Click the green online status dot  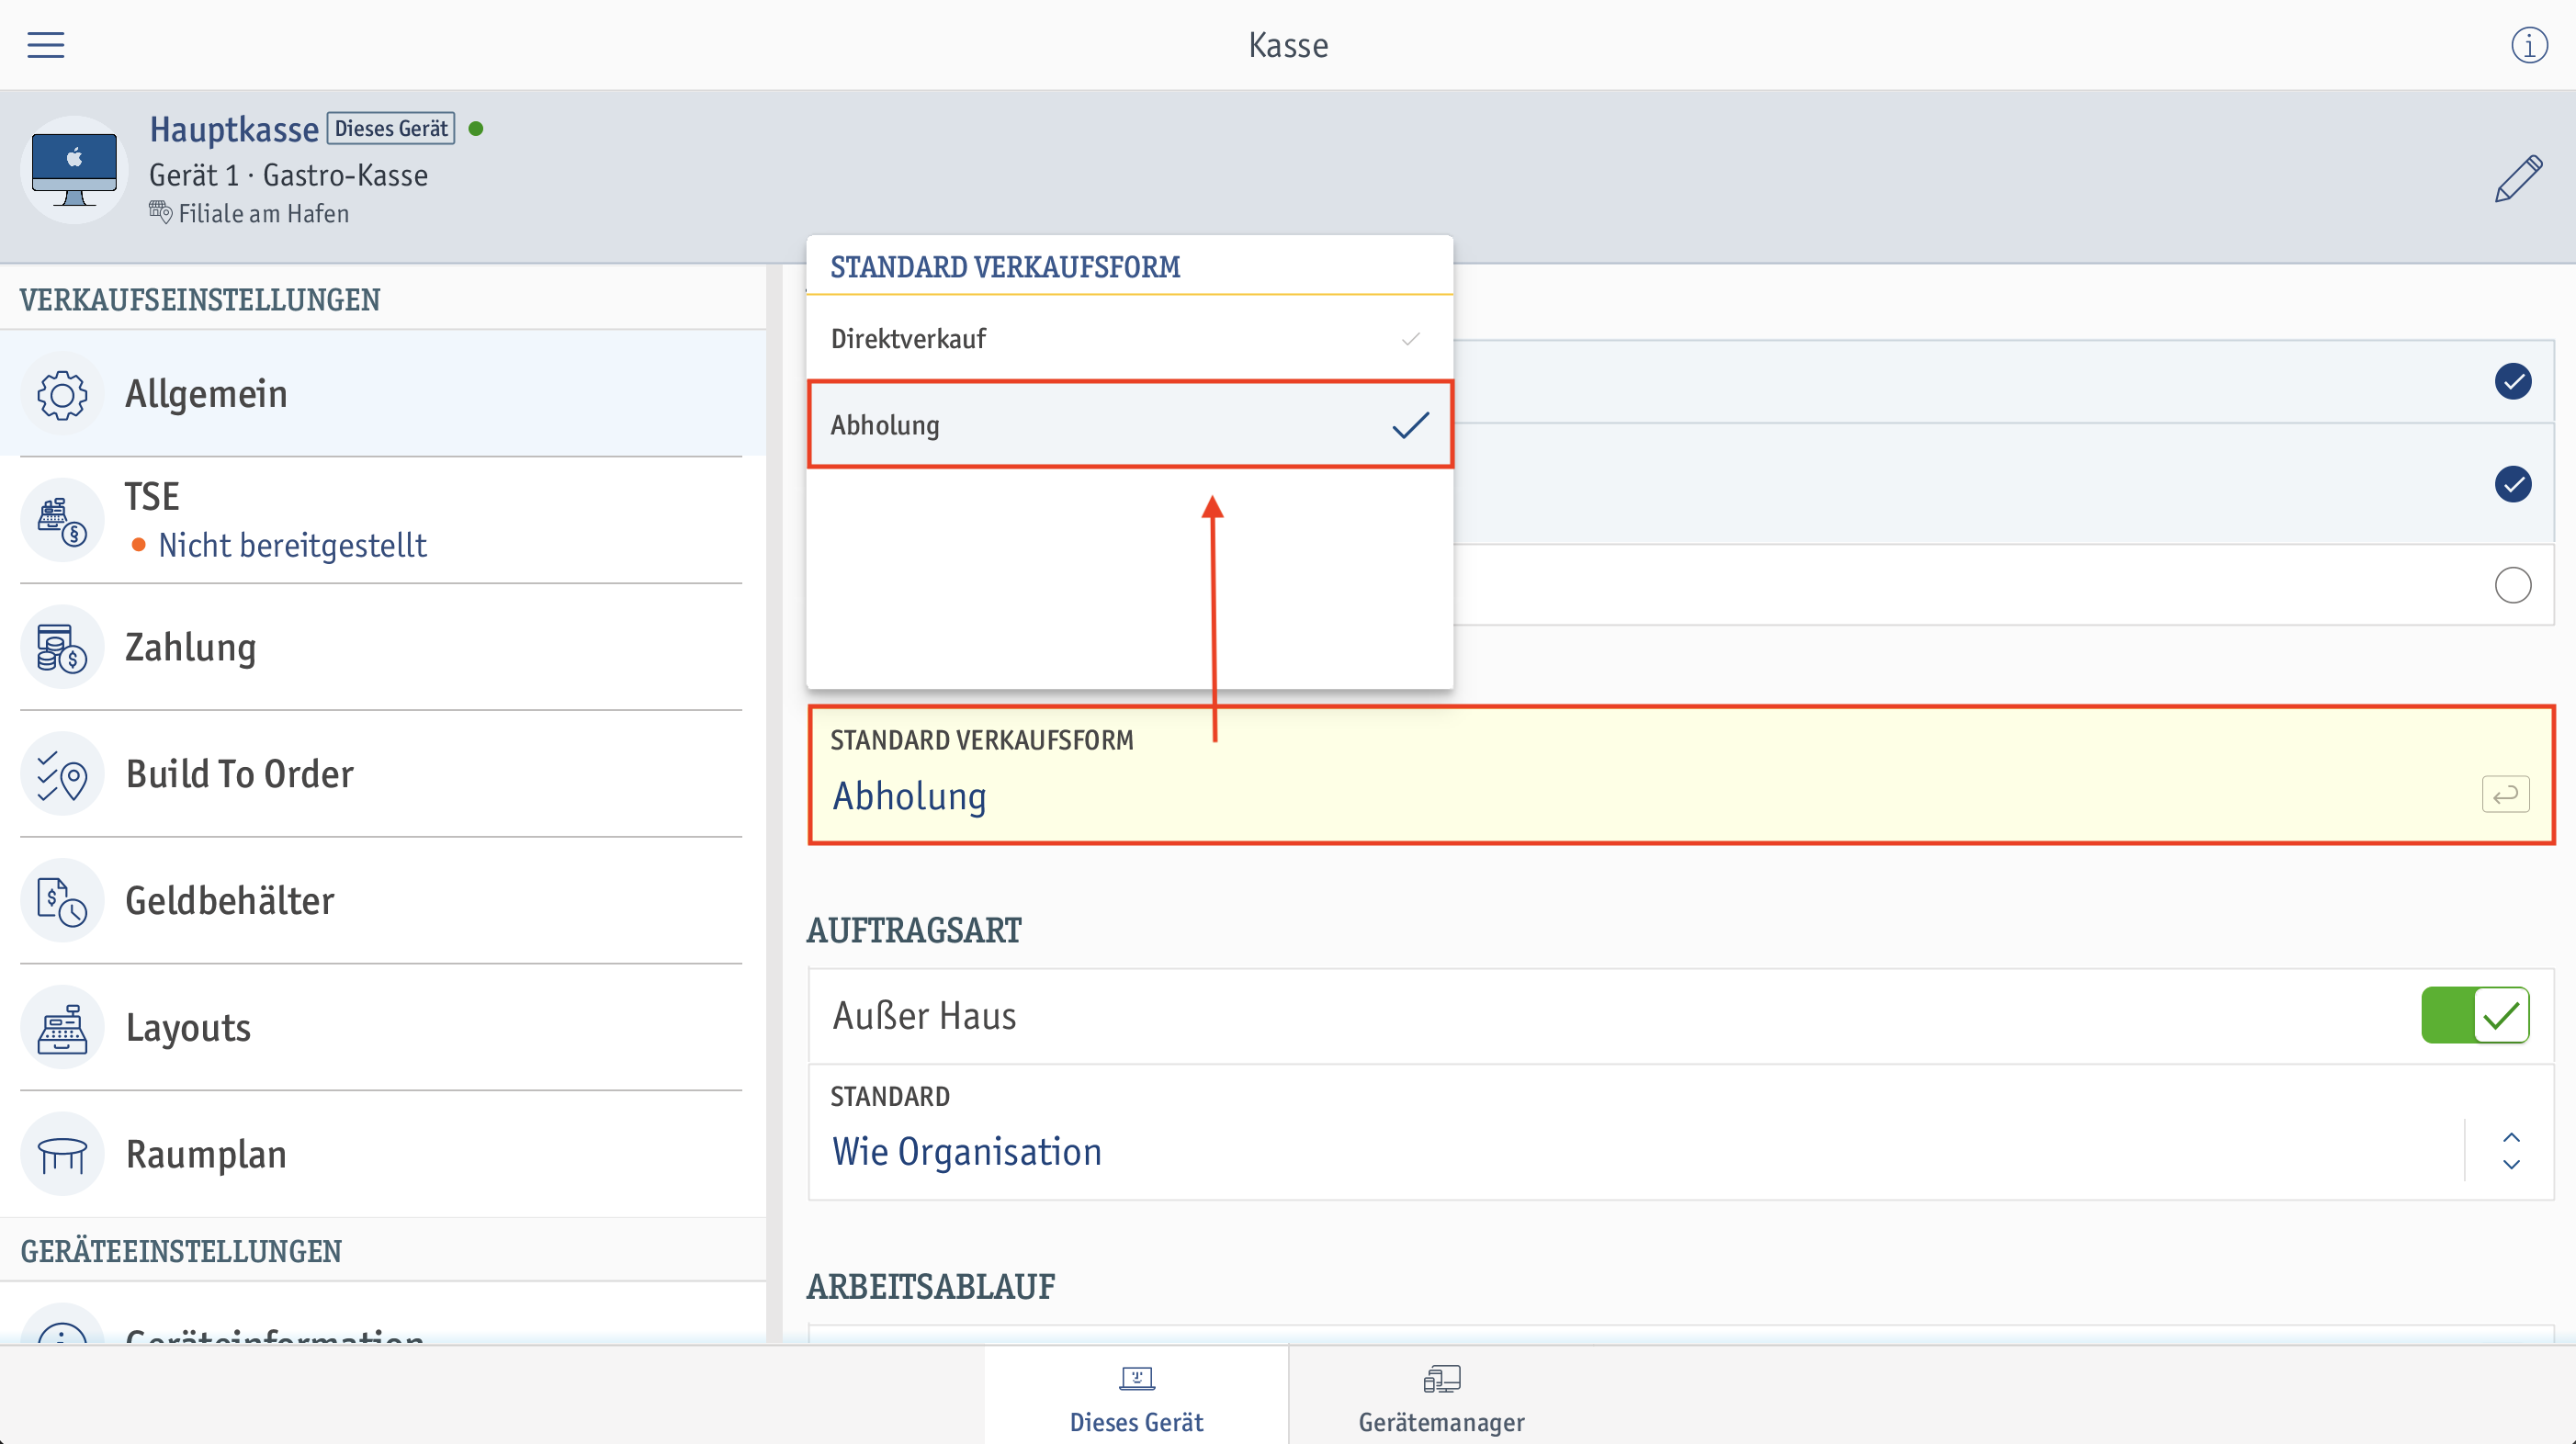(476, 128)
